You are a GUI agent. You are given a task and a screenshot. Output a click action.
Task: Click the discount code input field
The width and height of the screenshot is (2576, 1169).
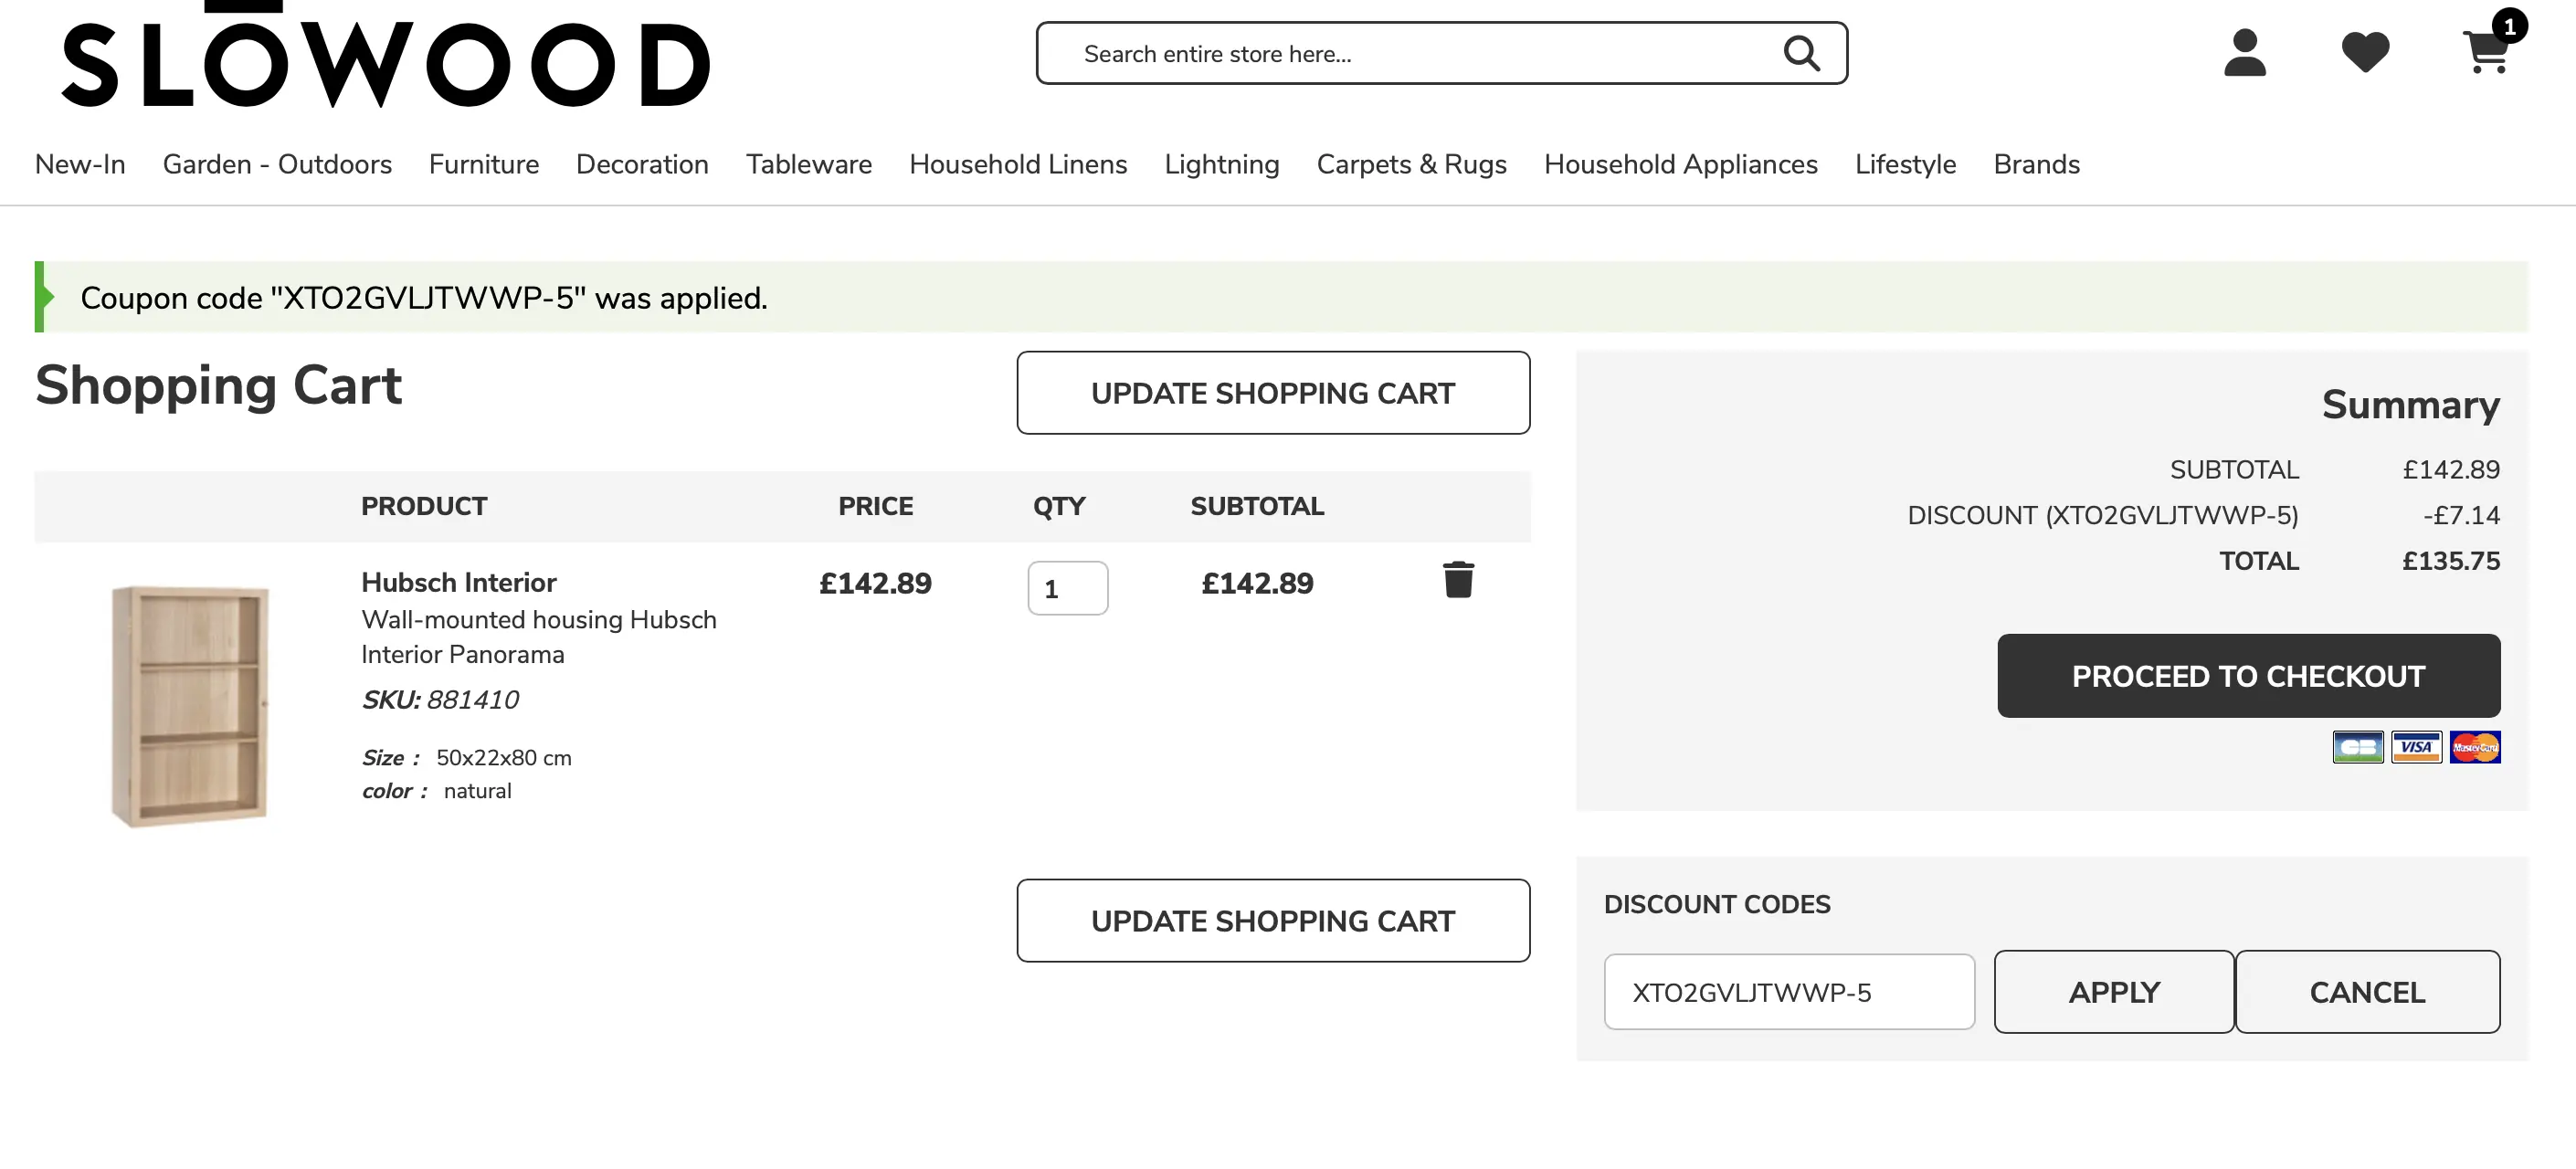pos(1789,992)
